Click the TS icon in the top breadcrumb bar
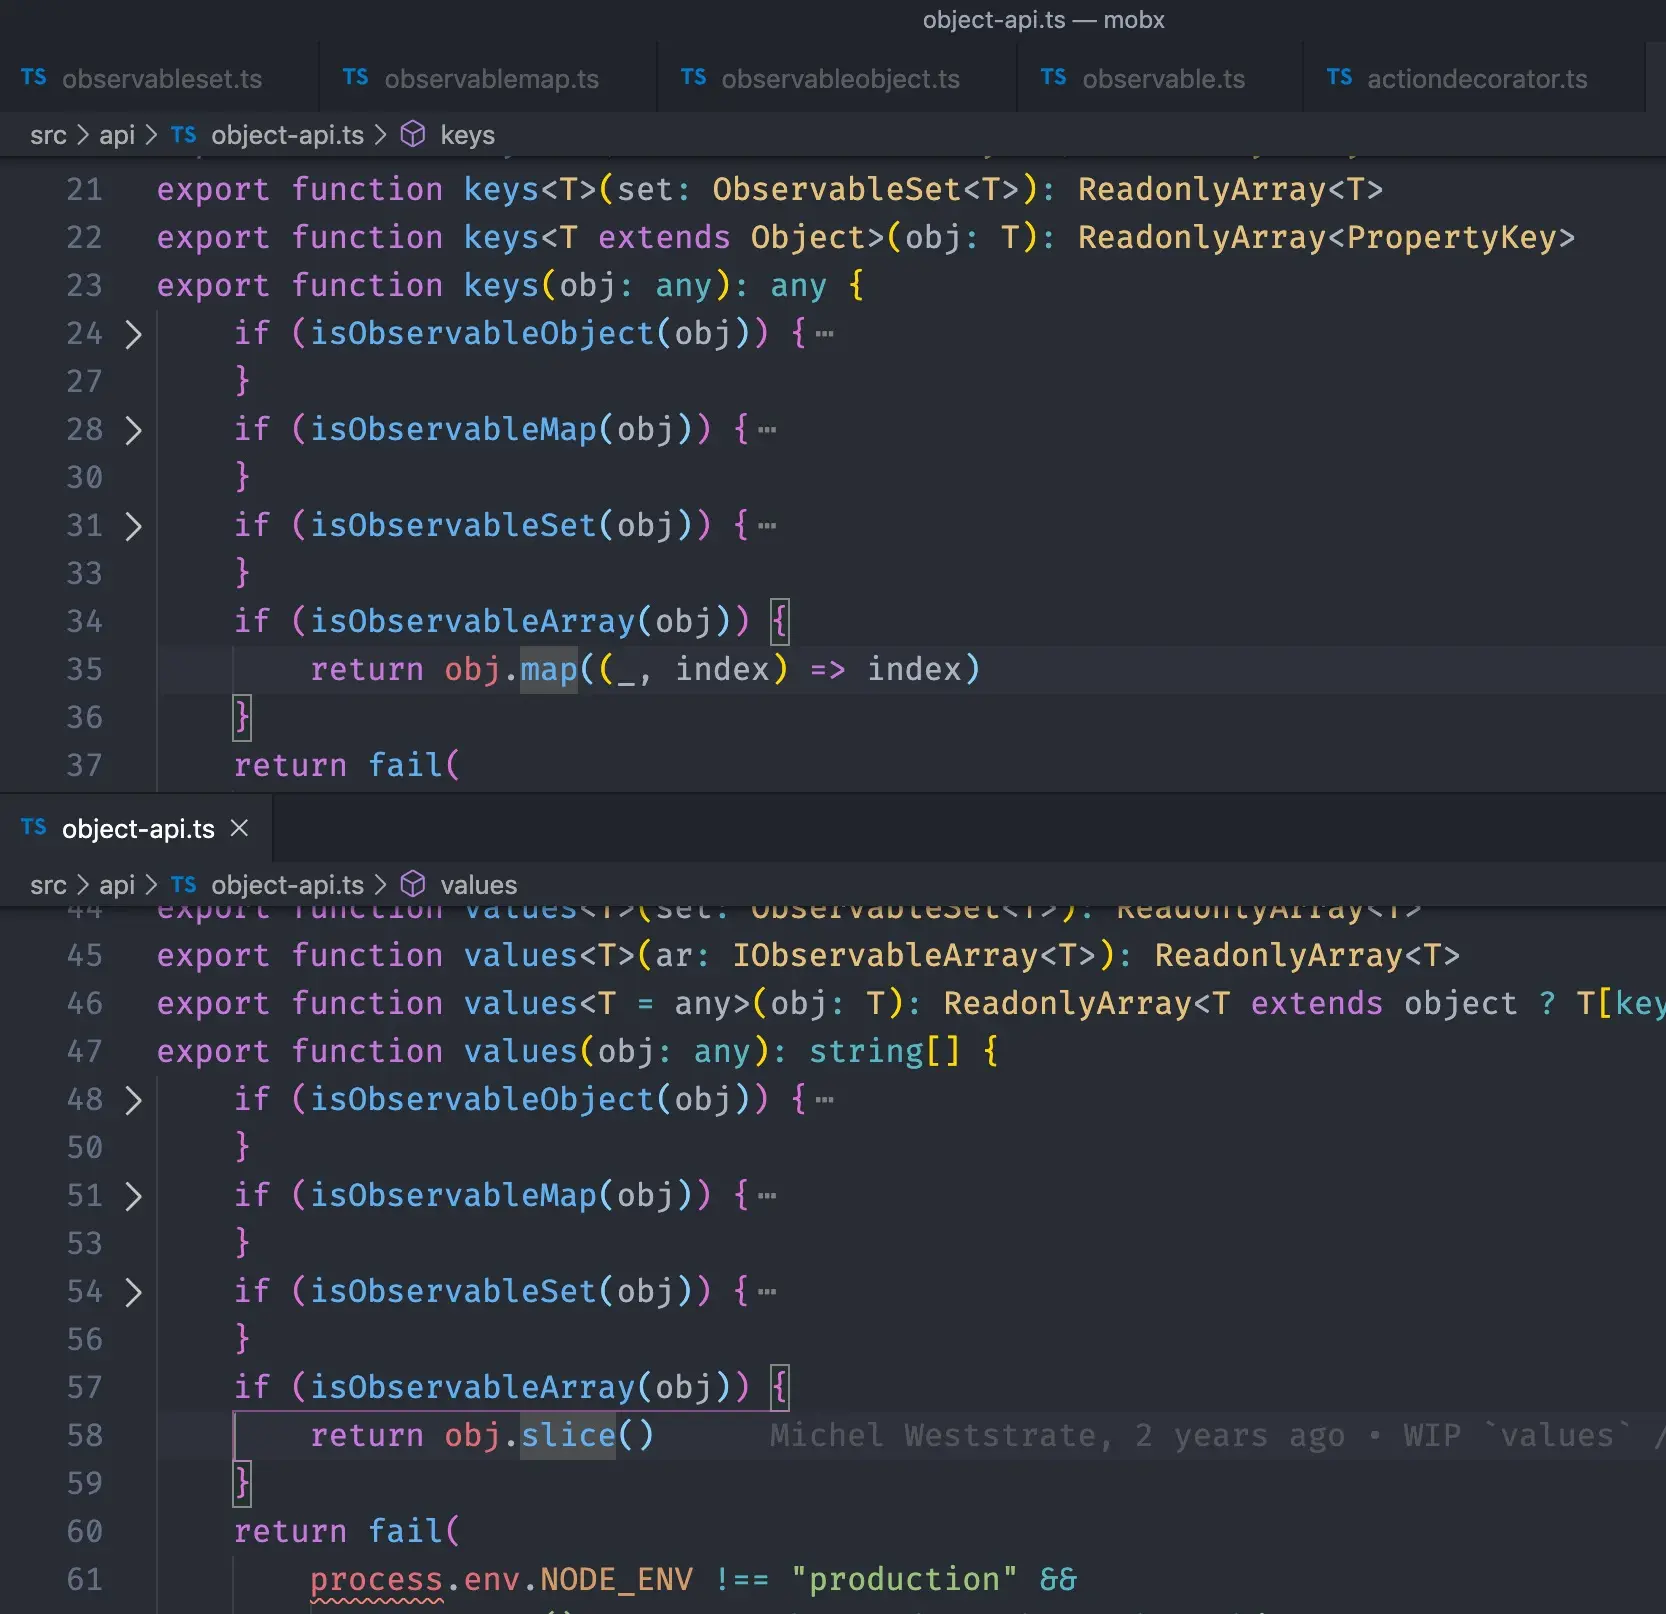The width and height of the screenshot is (1666, 1614). point(184,135)
